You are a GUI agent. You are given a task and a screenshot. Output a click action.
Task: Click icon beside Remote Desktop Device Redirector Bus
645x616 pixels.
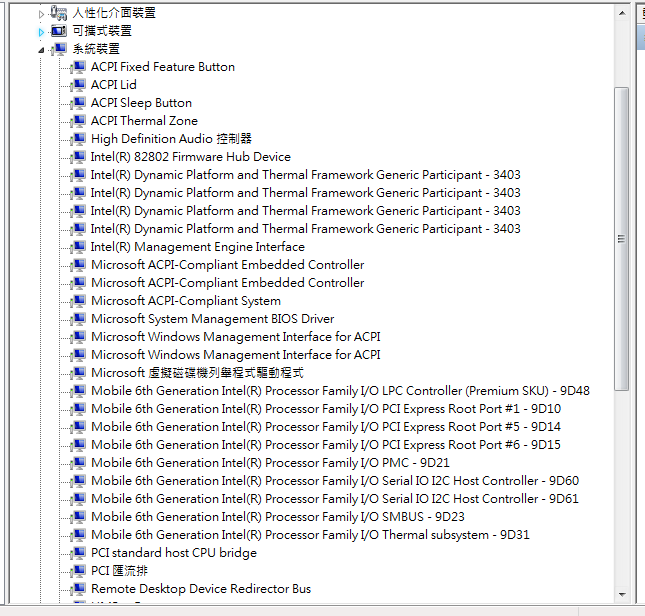point(78,589)
